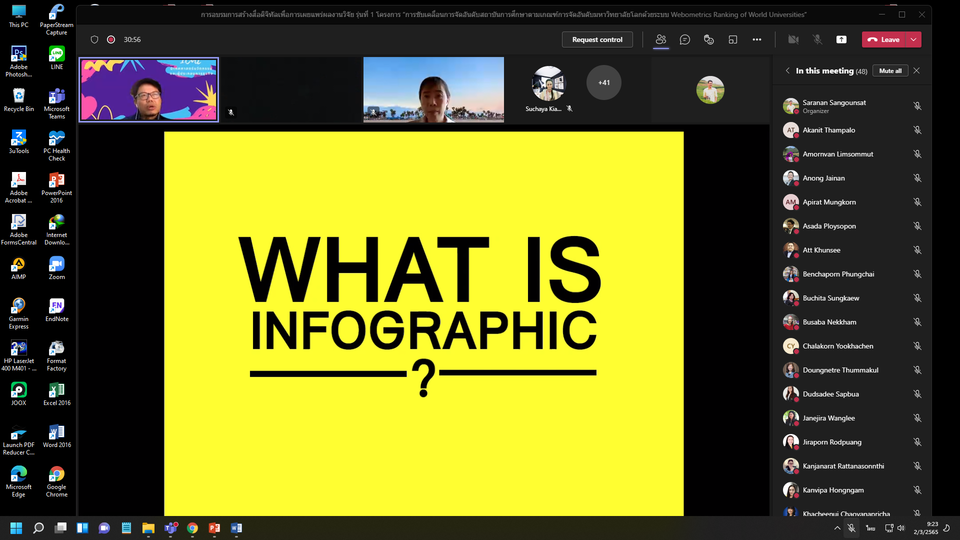The image size is (960, 540).
Task: Click the mic icon for Amornvan Limsommut
Action: tap(917, 154)
